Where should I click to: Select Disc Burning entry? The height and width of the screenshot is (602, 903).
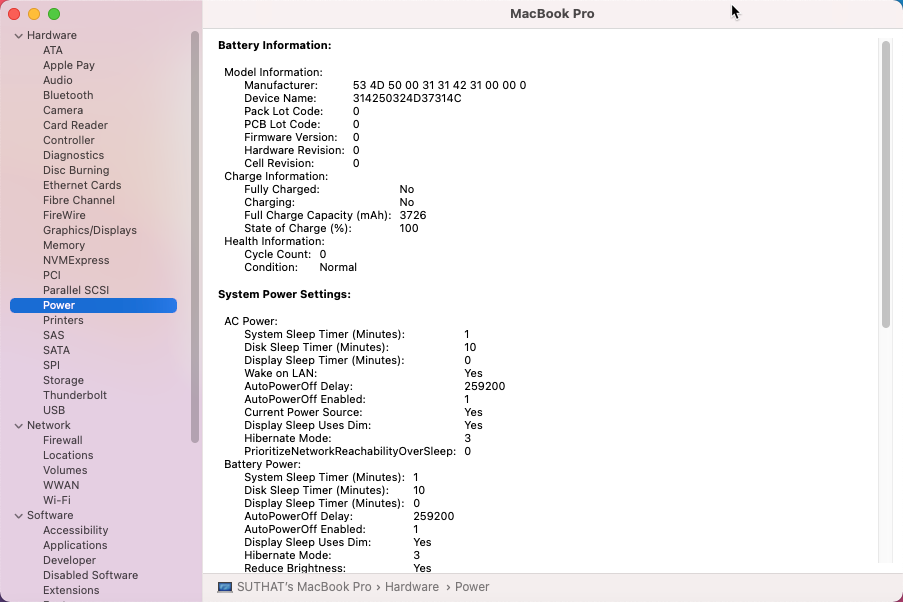pyautogui.click(x=76, y=170)
